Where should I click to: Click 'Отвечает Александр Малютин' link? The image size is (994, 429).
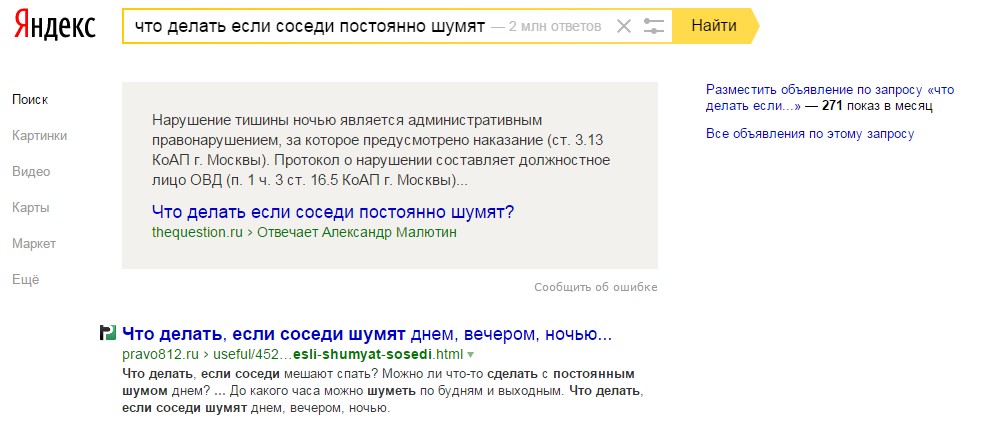[356, 233]
